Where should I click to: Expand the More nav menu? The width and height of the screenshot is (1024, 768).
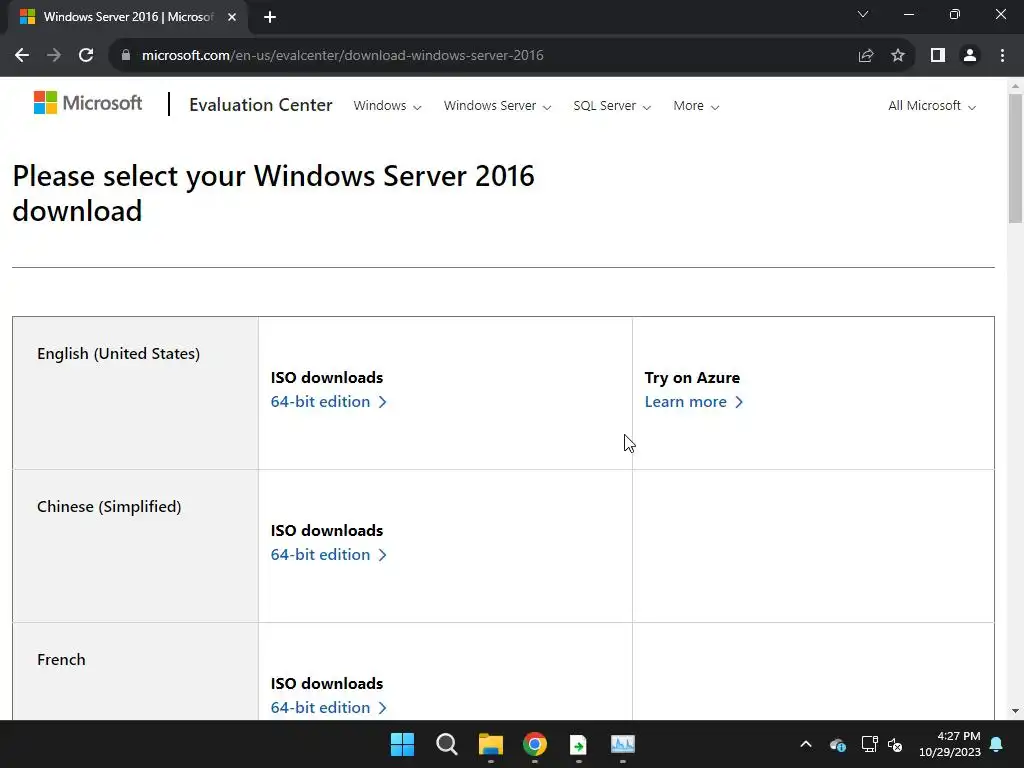[x=696, y=106]
